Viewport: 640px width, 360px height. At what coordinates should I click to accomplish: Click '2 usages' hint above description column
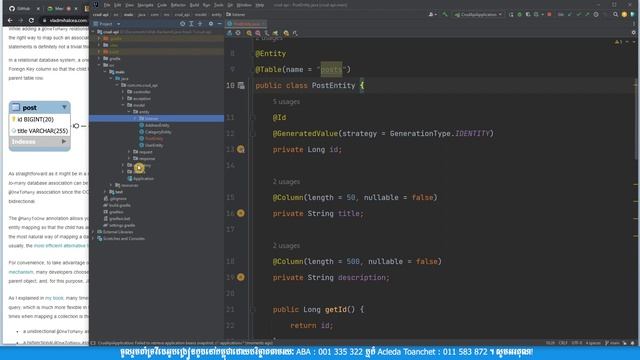[x=286, y=246]
